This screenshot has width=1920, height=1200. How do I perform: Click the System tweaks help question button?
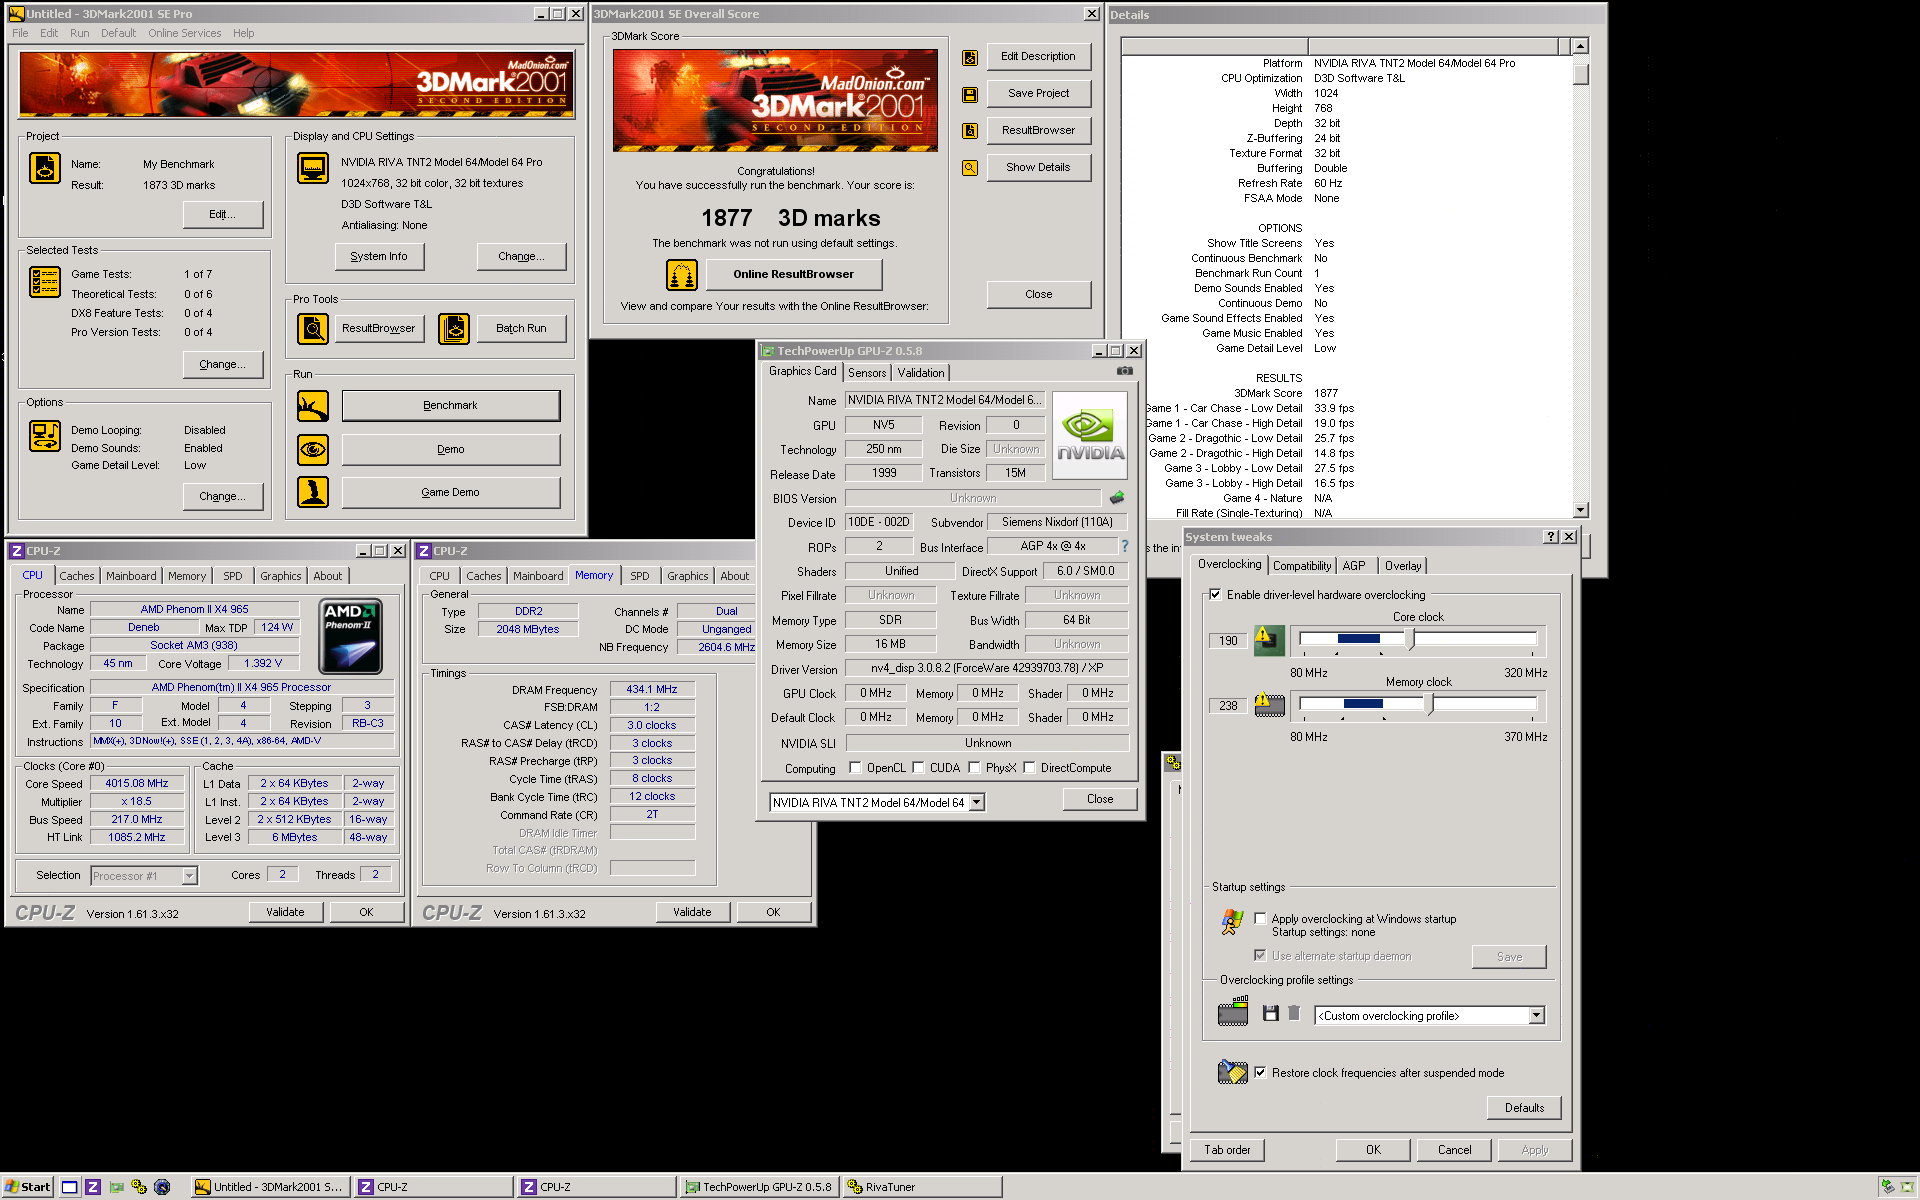coord(1551,537)
